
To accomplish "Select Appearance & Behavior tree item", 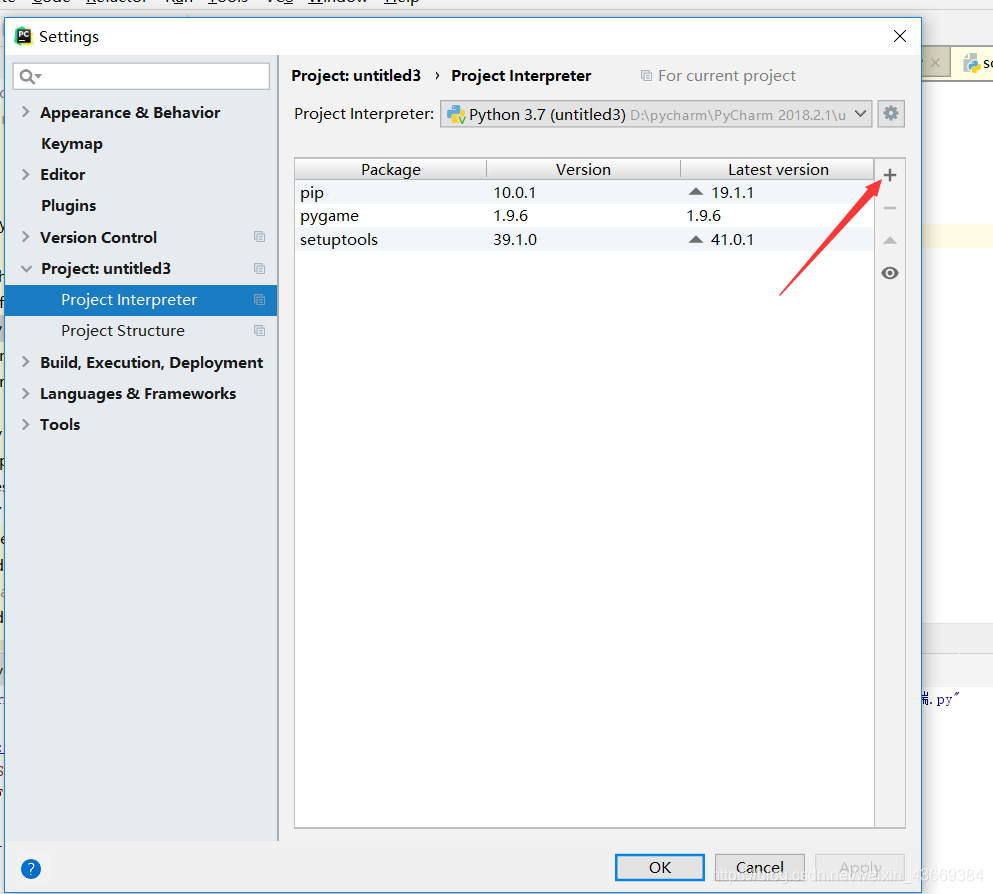I will 130,113.
